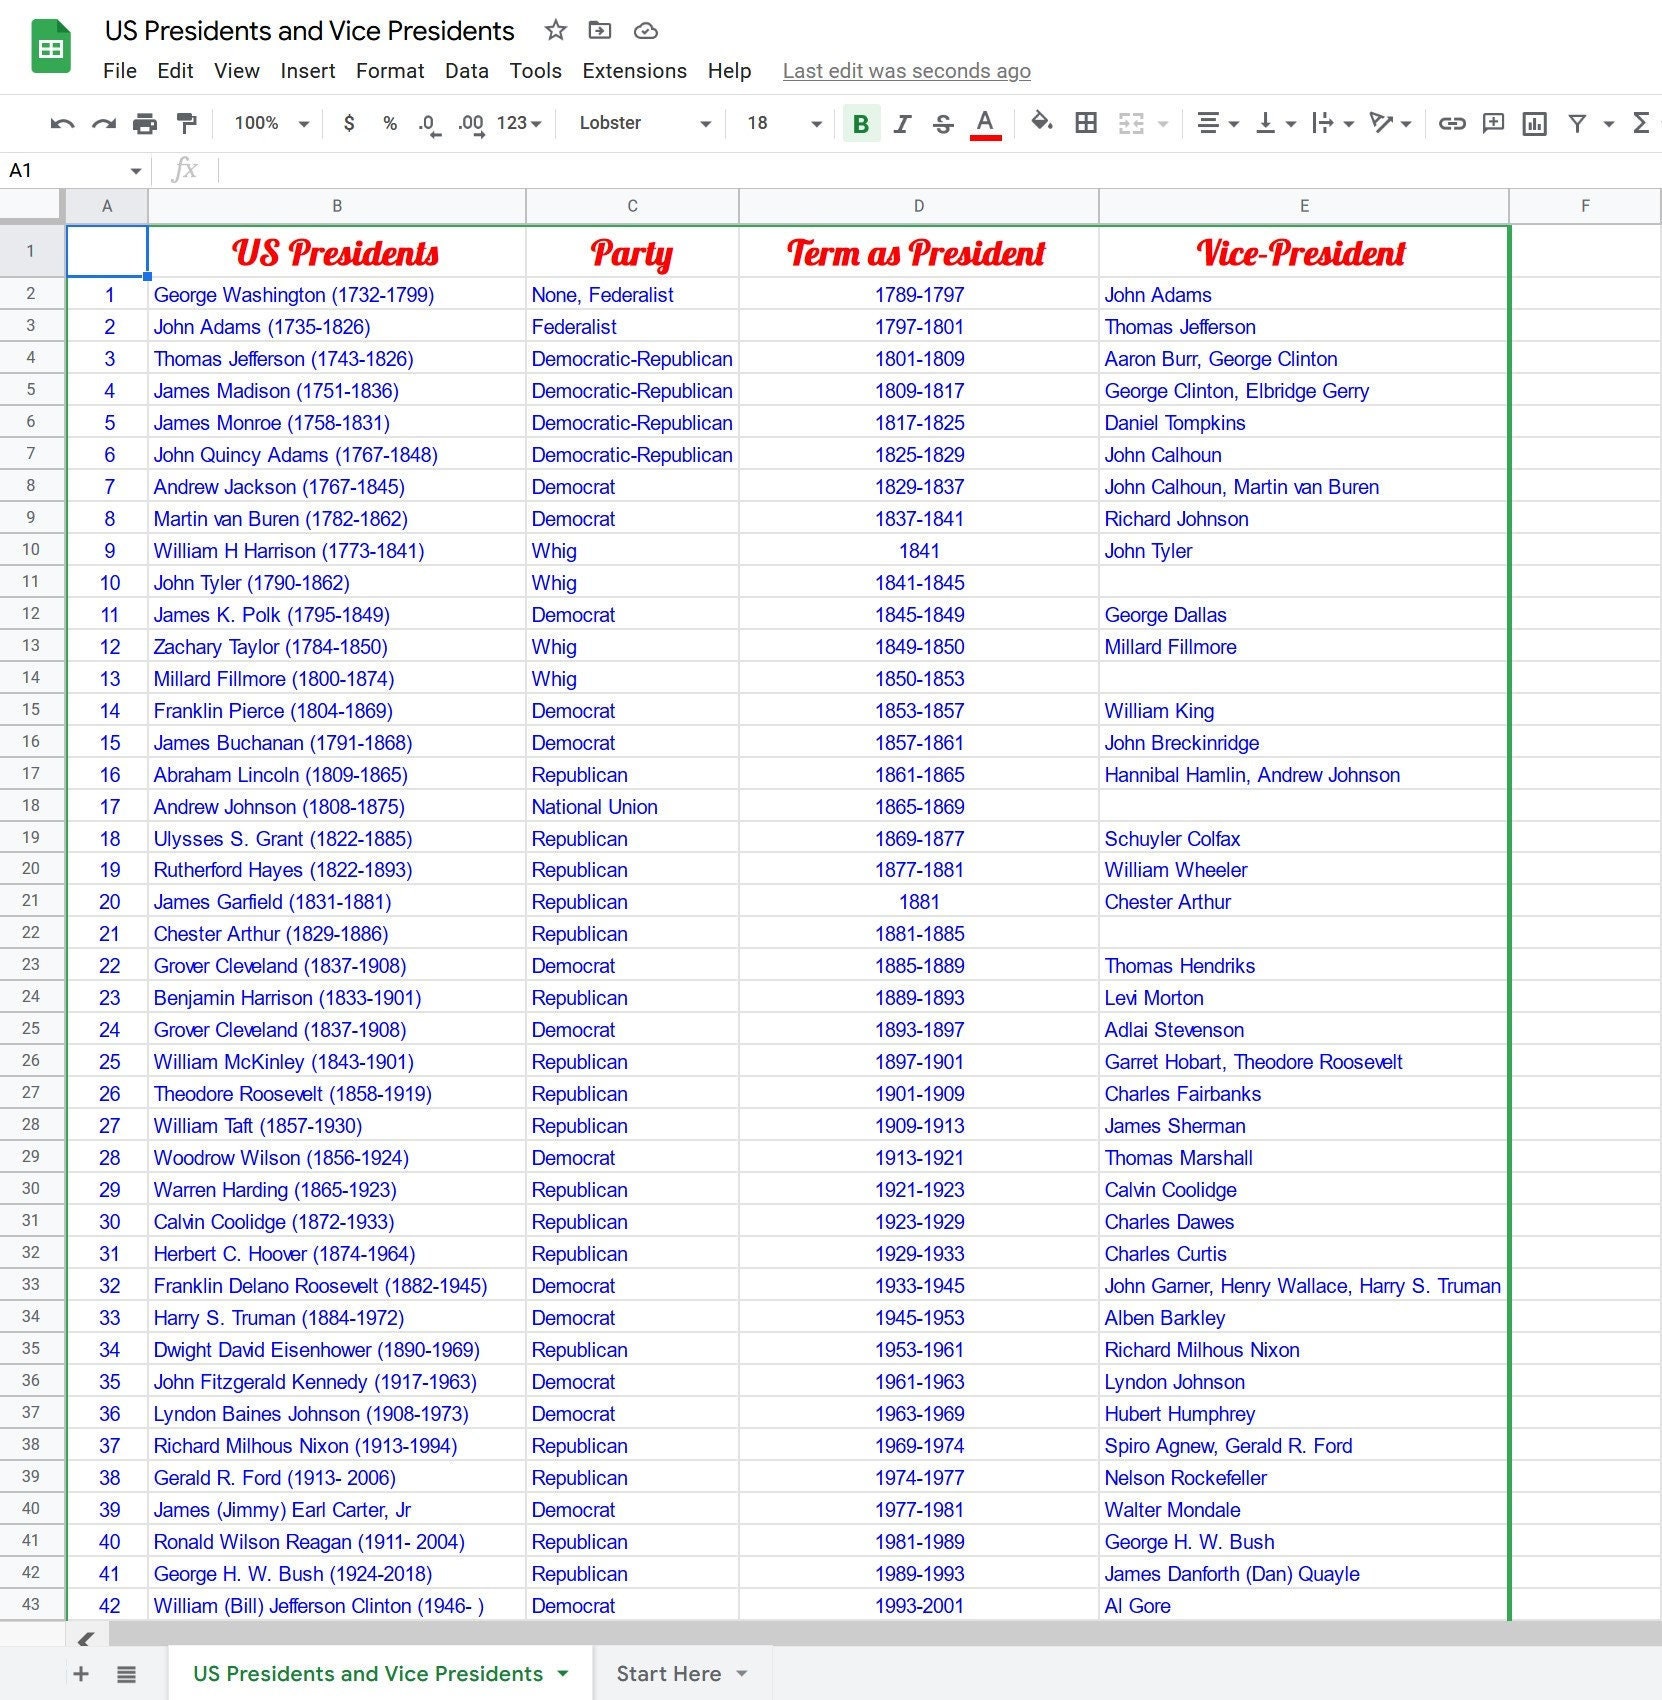This screenshot has height=1700, width=1662.
Task: Click the Insert comment icon
Action: 1492,123
